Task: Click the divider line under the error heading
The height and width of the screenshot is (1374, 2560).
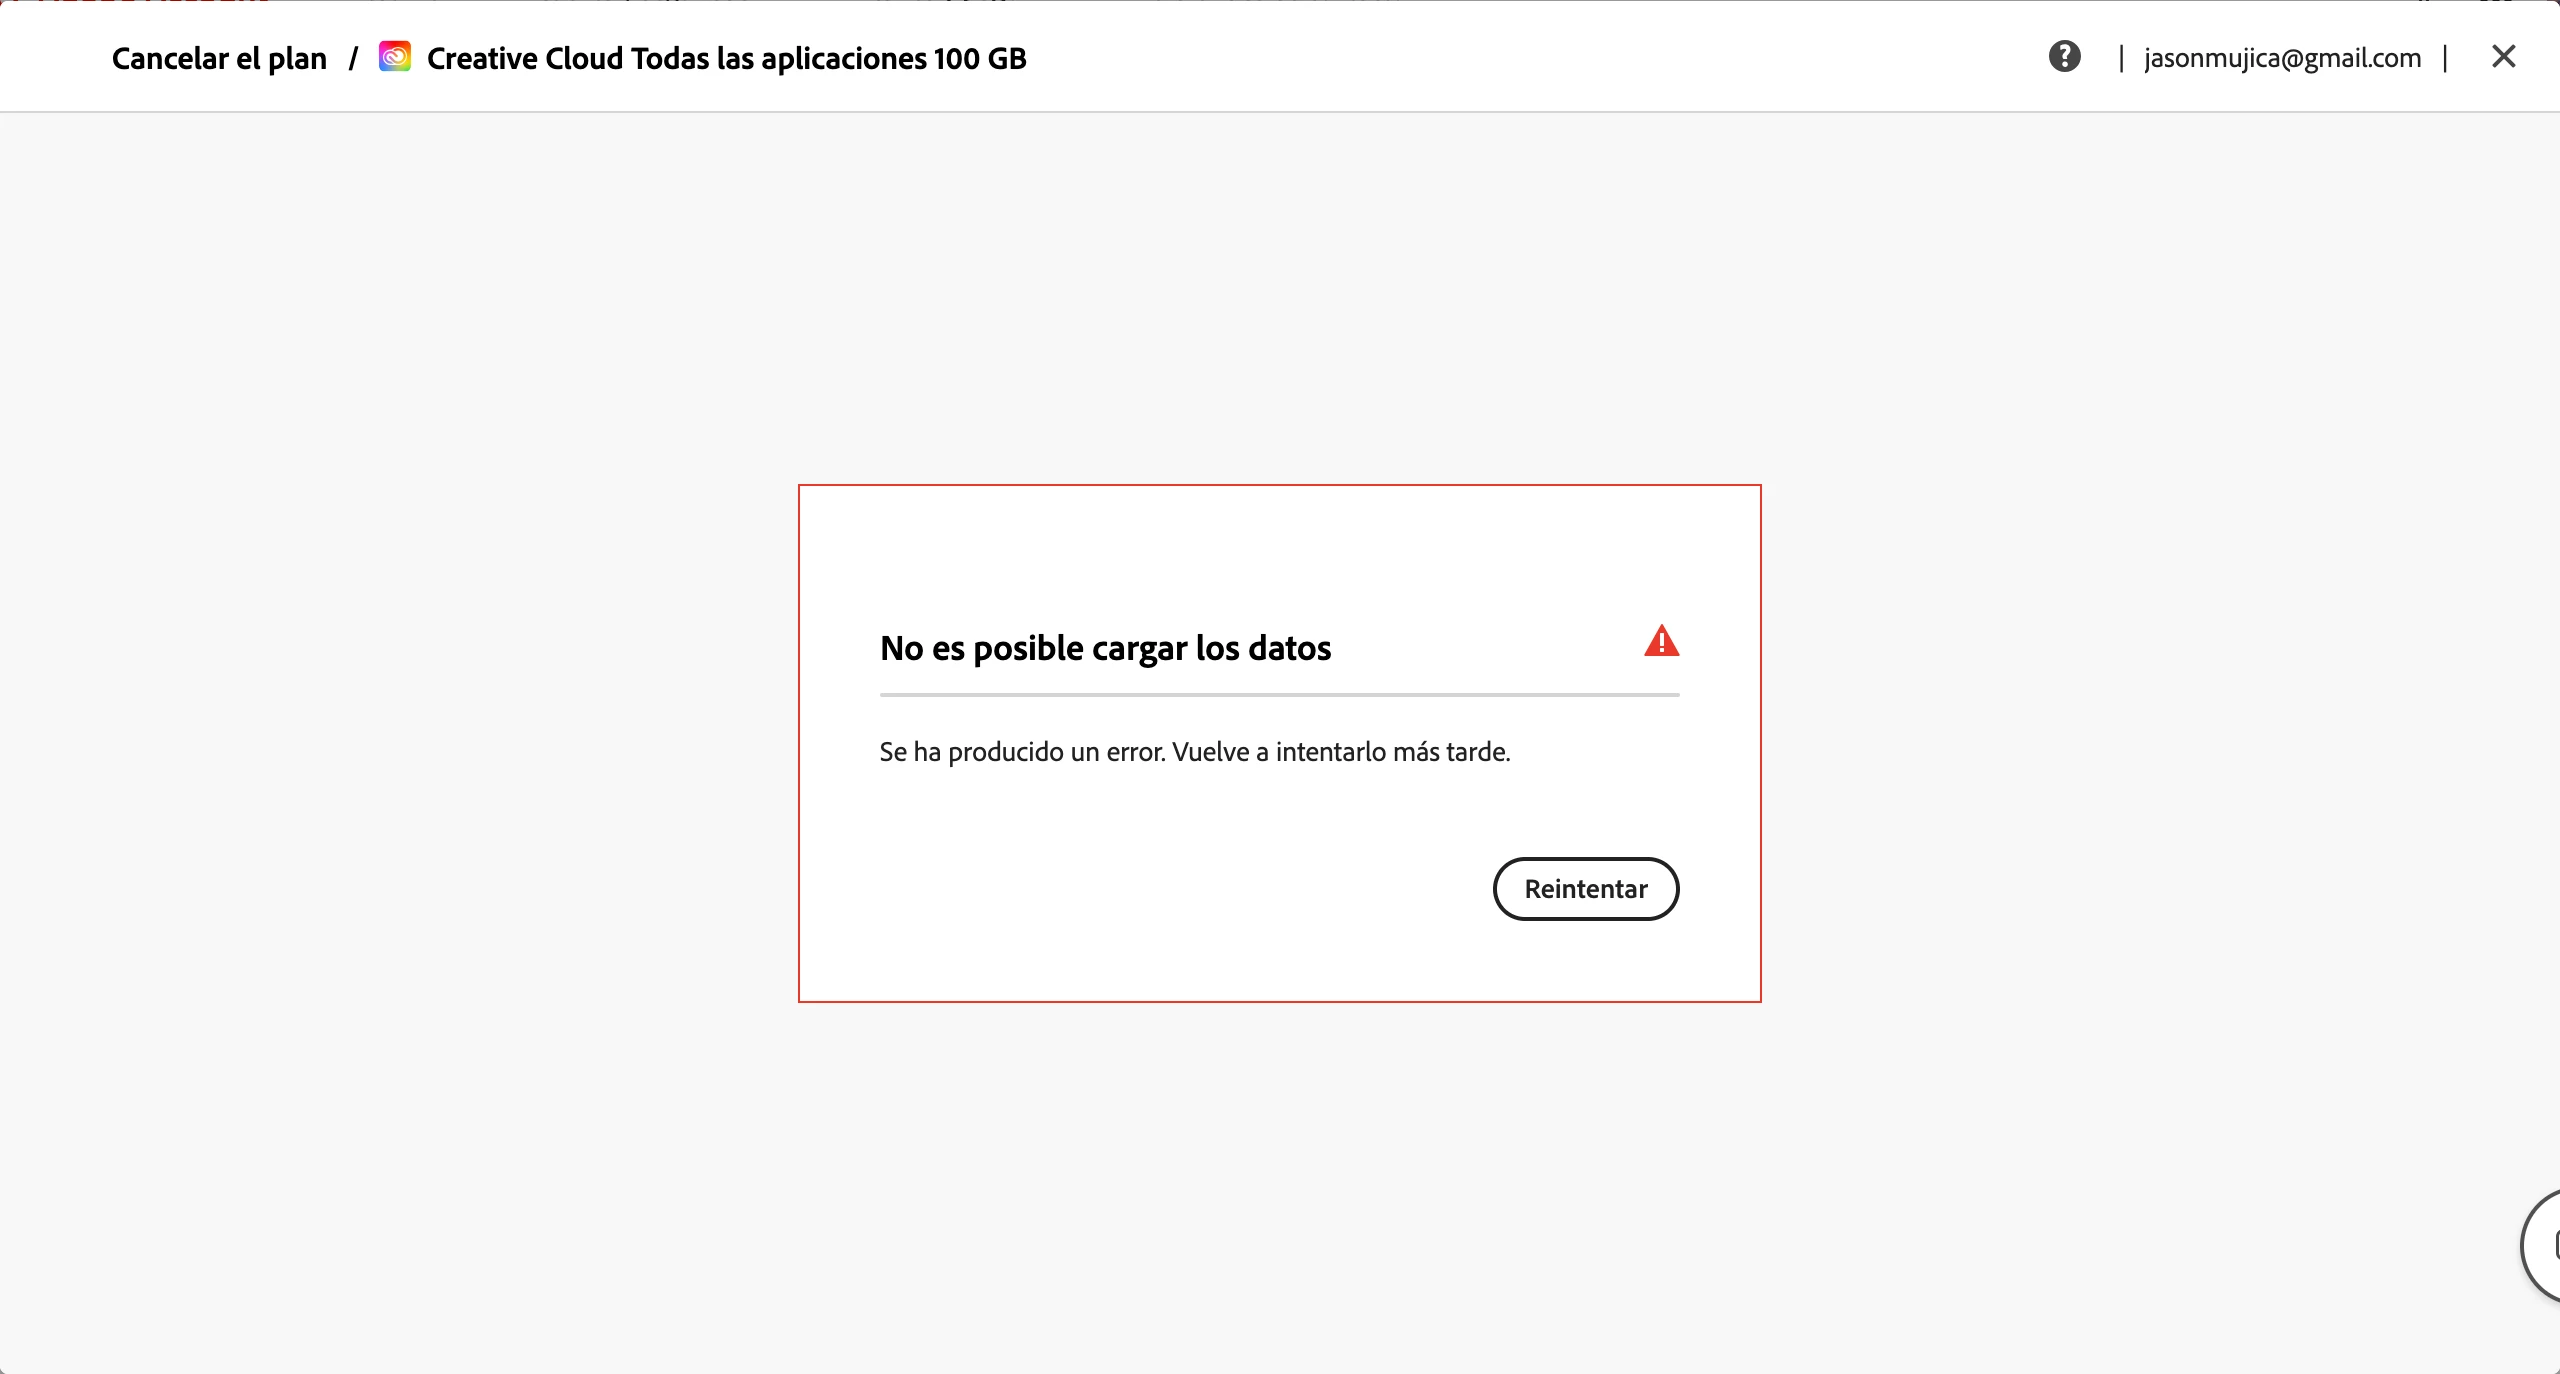Action: 1278,694
